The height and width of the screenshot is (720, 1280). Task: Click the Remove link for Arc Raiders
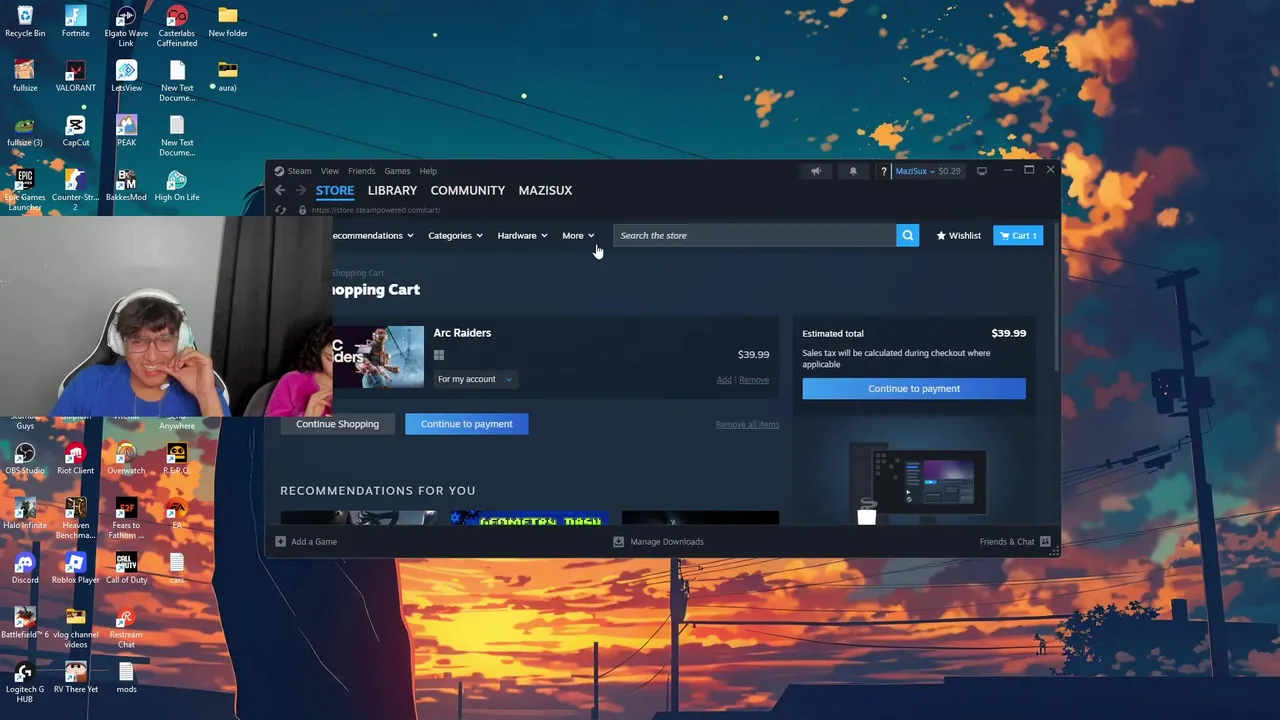(x=754, y=380)
